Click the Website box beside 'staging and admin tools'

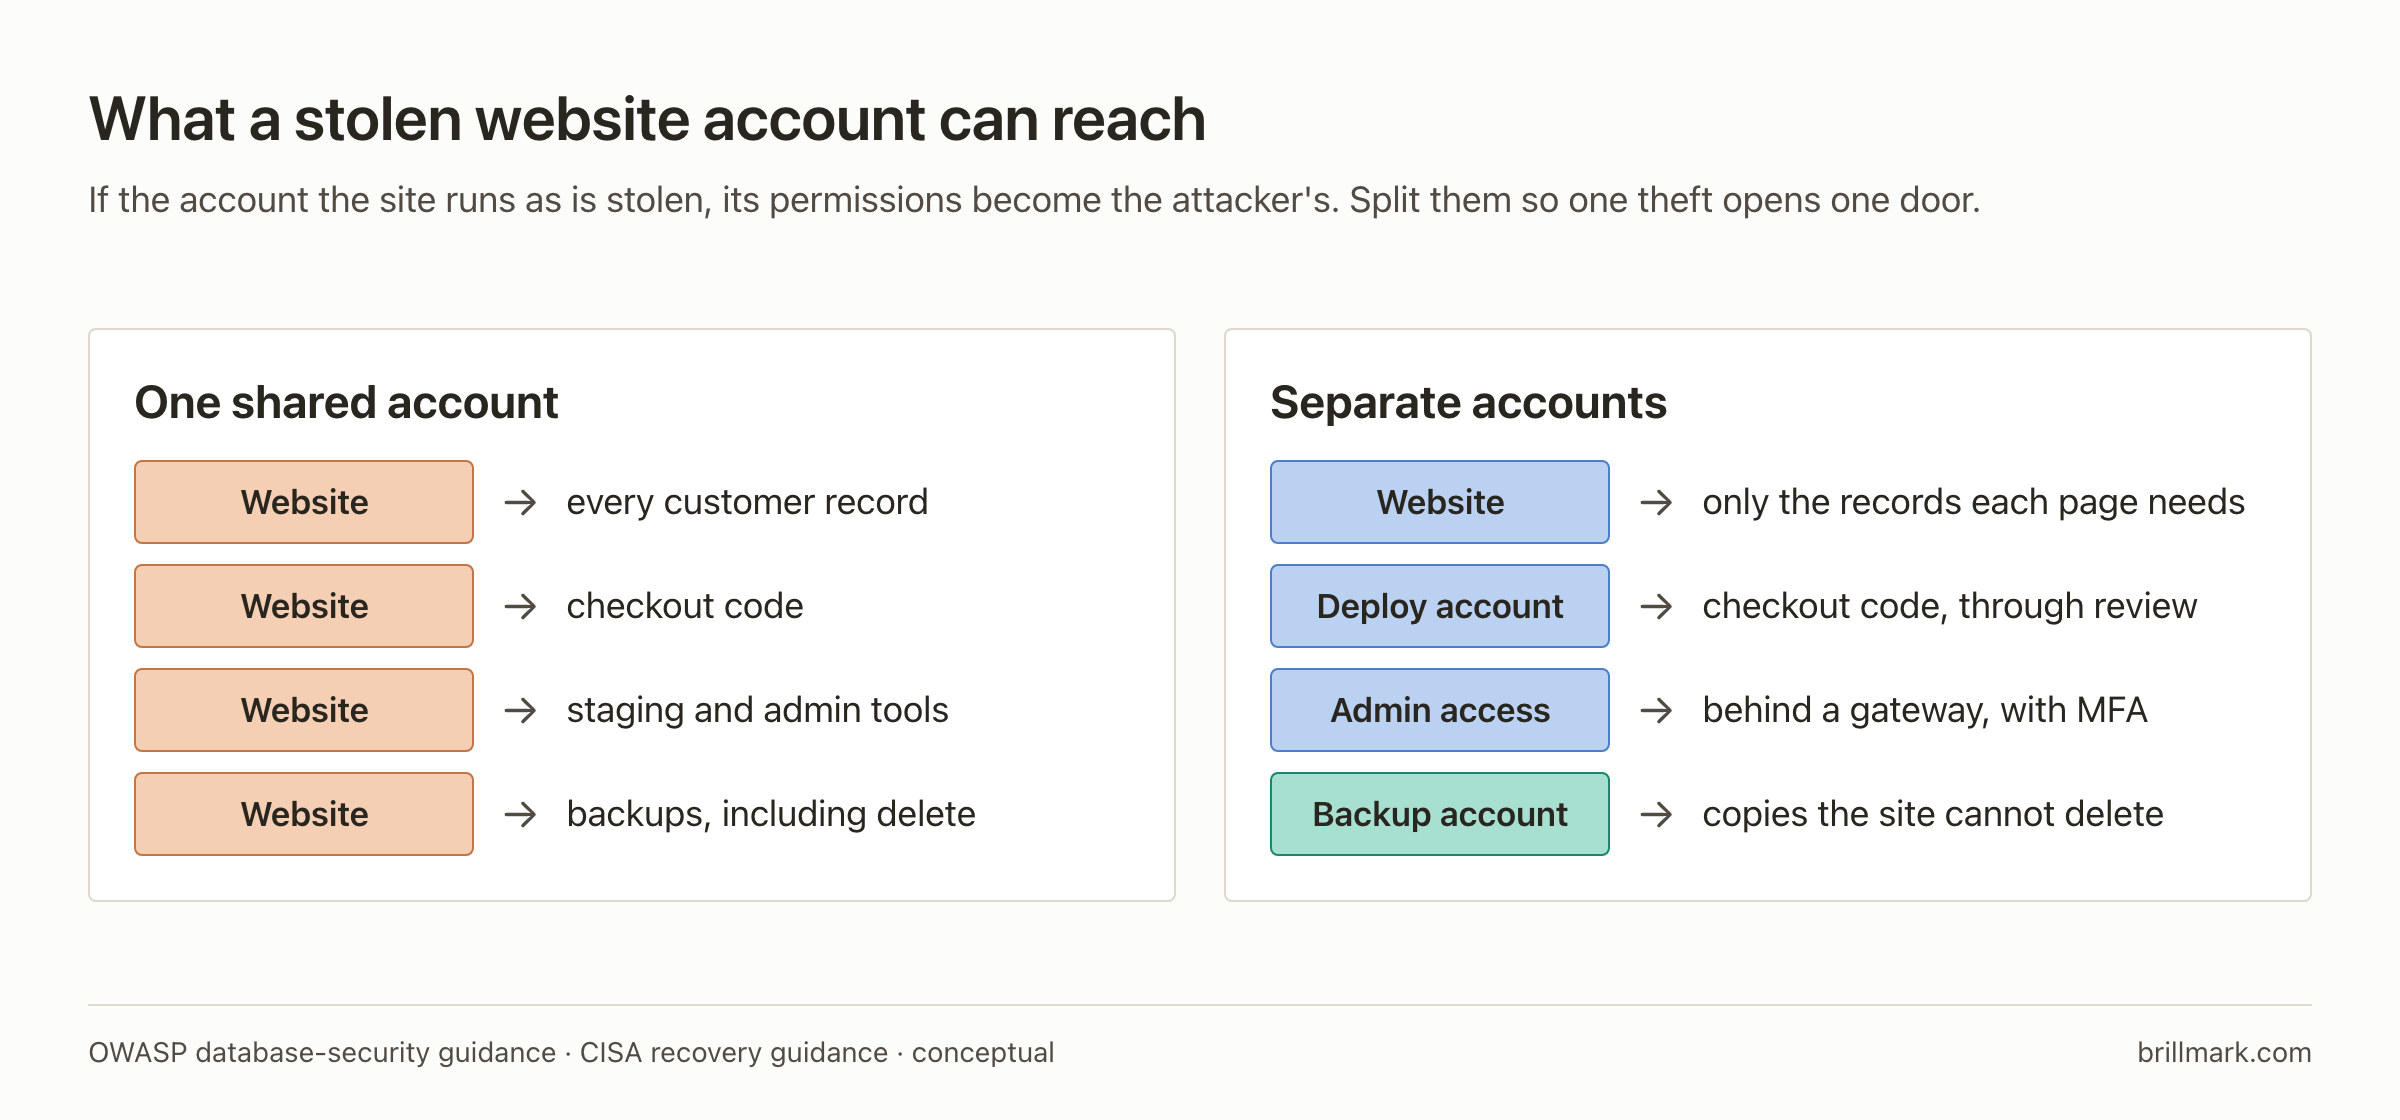click(x=304, y=710)
